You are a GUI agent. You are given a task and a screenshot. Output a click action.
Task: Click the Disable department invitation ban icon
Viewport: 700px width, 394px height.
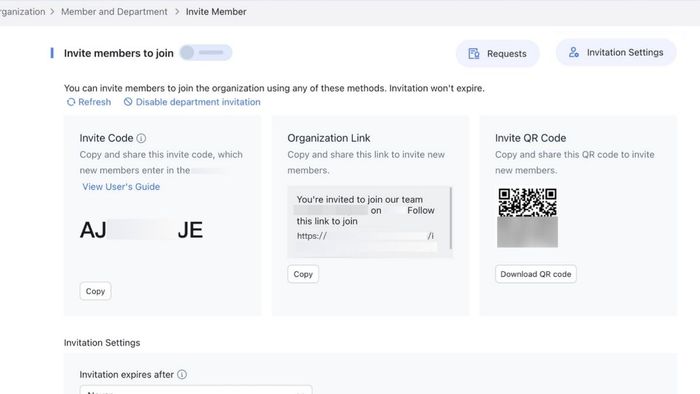coord(128,102)
